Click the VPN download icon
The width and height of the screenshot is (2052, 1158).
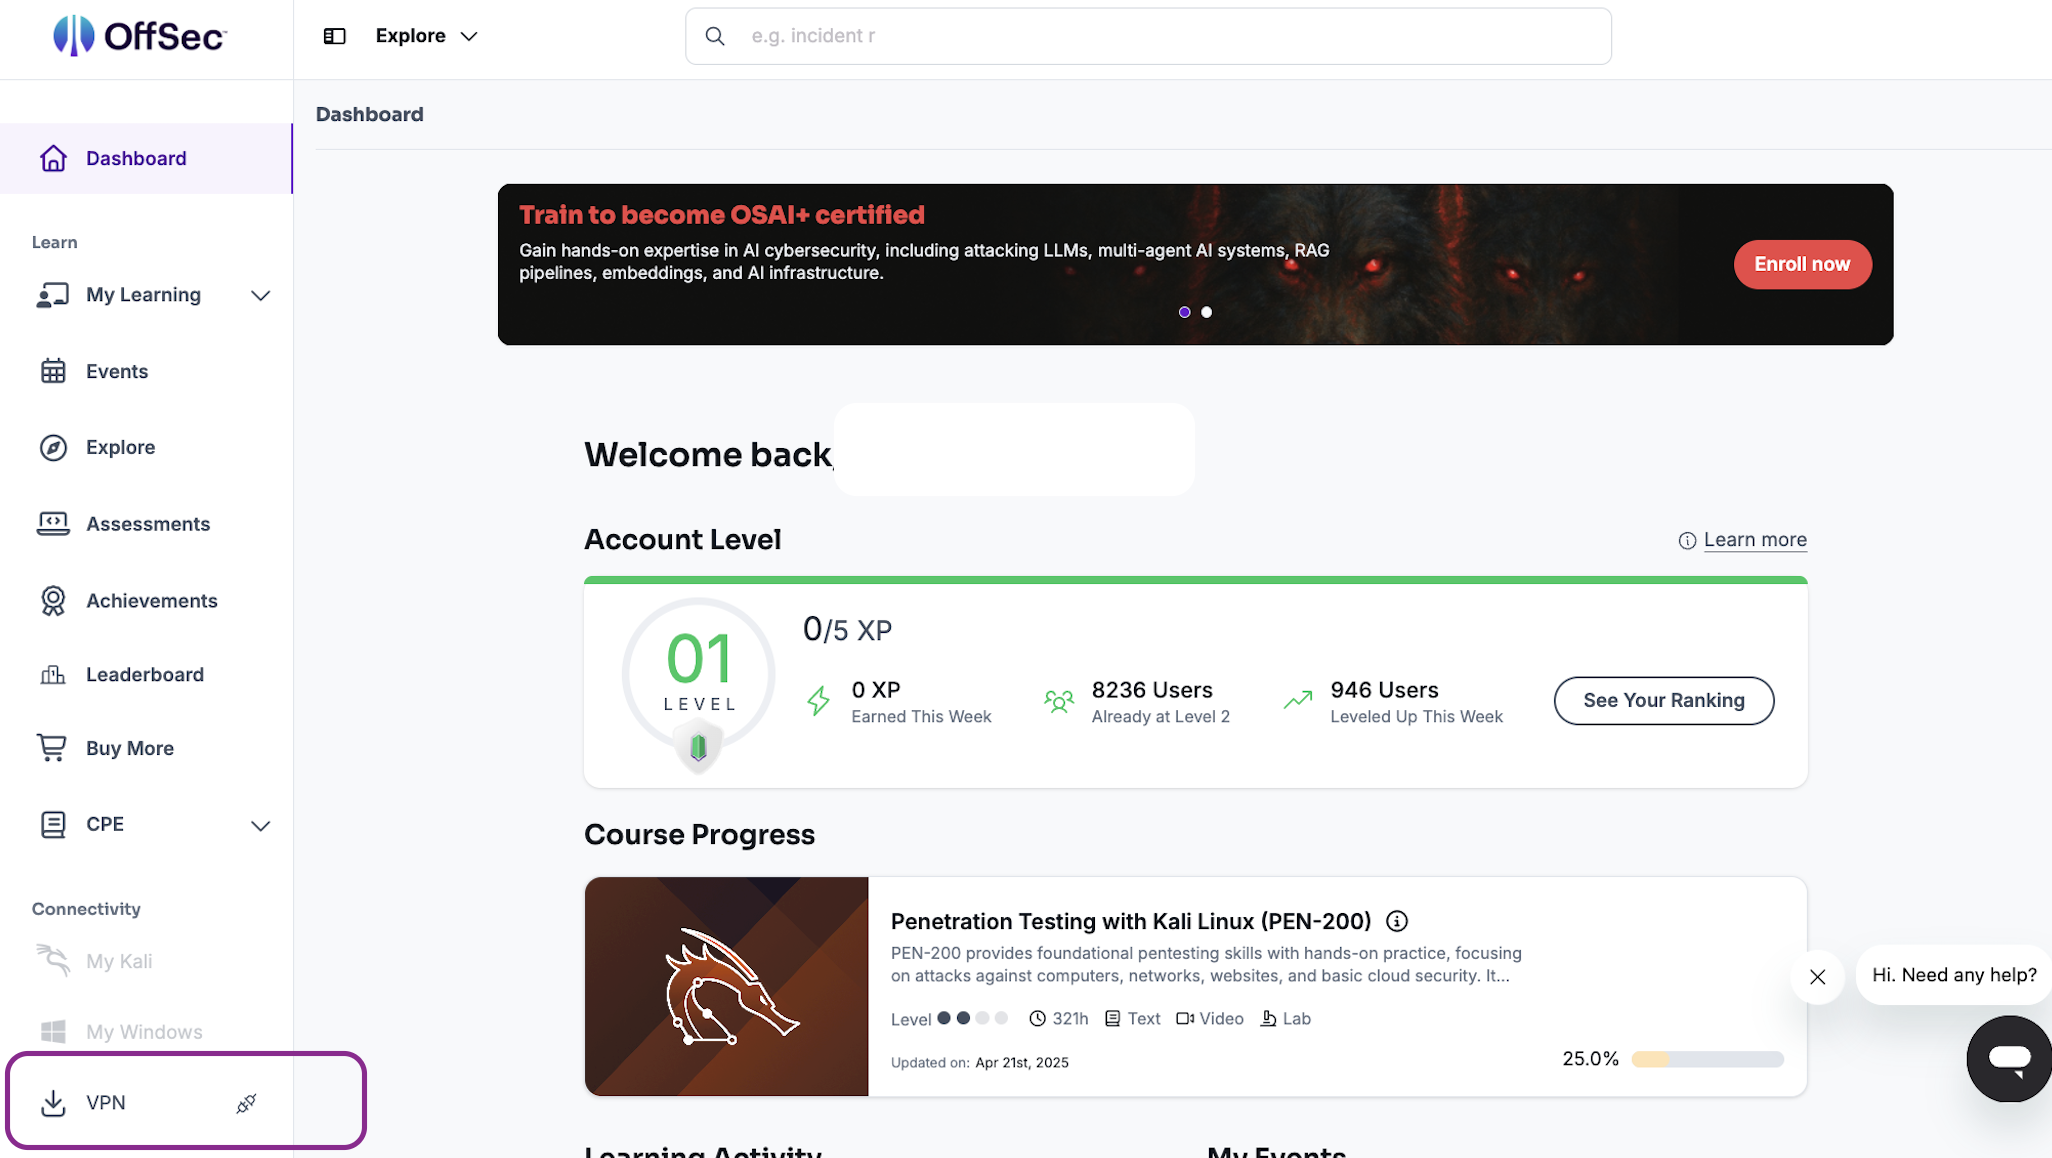click(x=53, y=1103)
